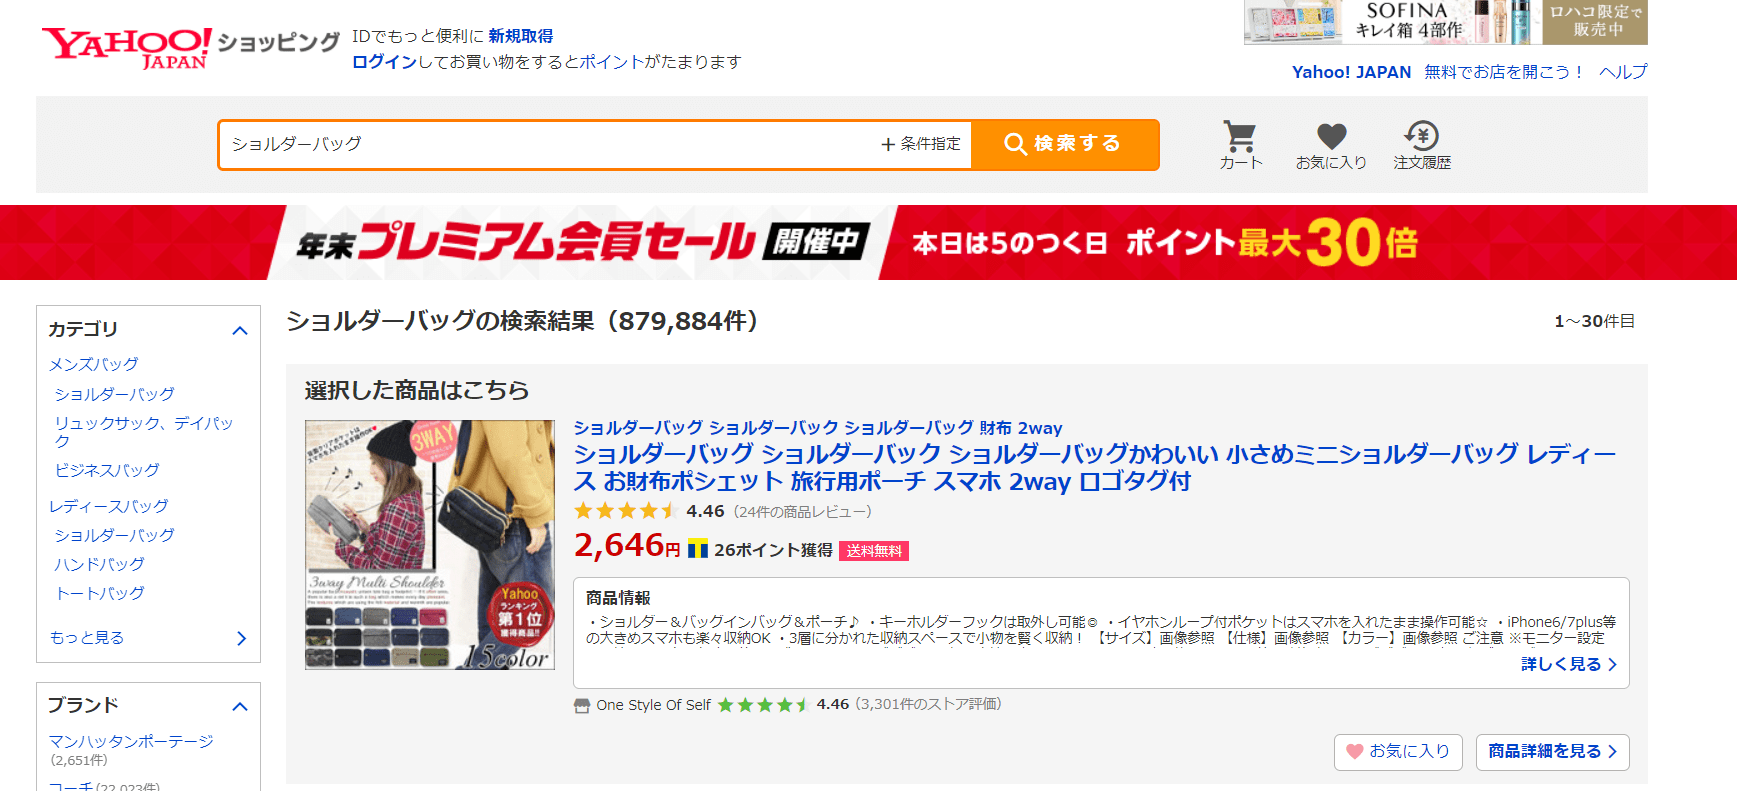Image resolution: width=1737 pixels, height=791 pixels.
Task: Open the お気に入り heart icon in header
Action: pyautogui.click(x=1331, y=145)
